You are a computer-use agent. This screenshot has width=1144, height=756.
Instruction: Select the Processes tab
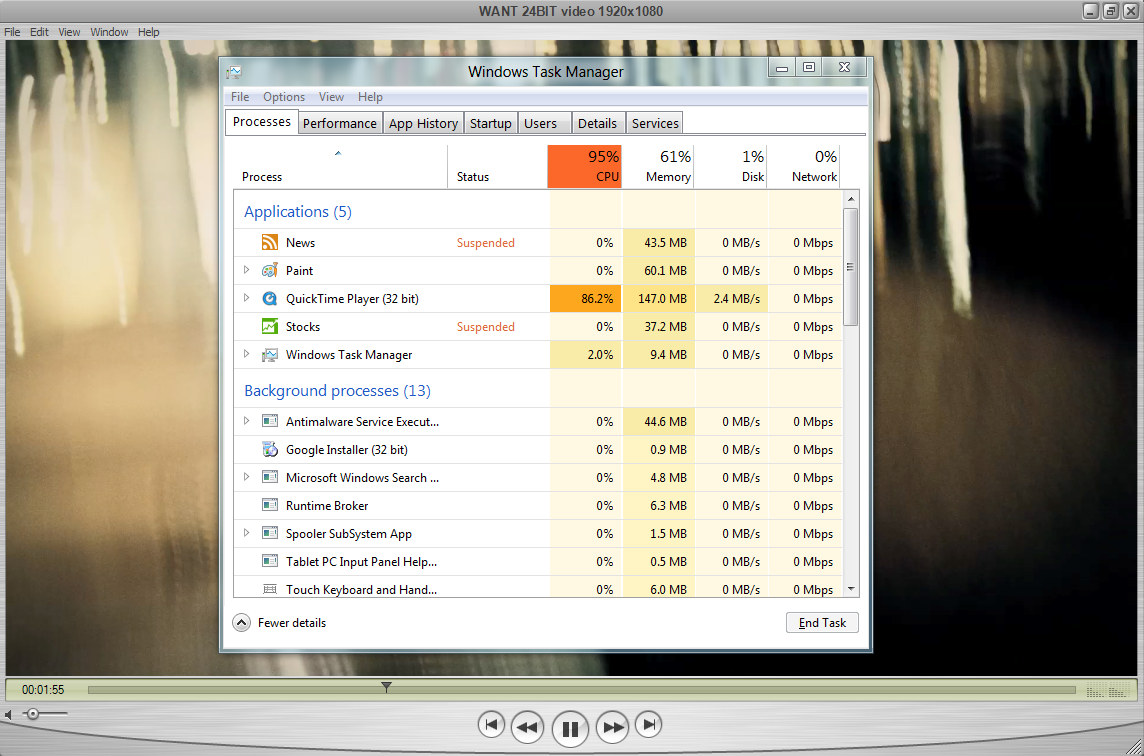click(x=262, y=122)
